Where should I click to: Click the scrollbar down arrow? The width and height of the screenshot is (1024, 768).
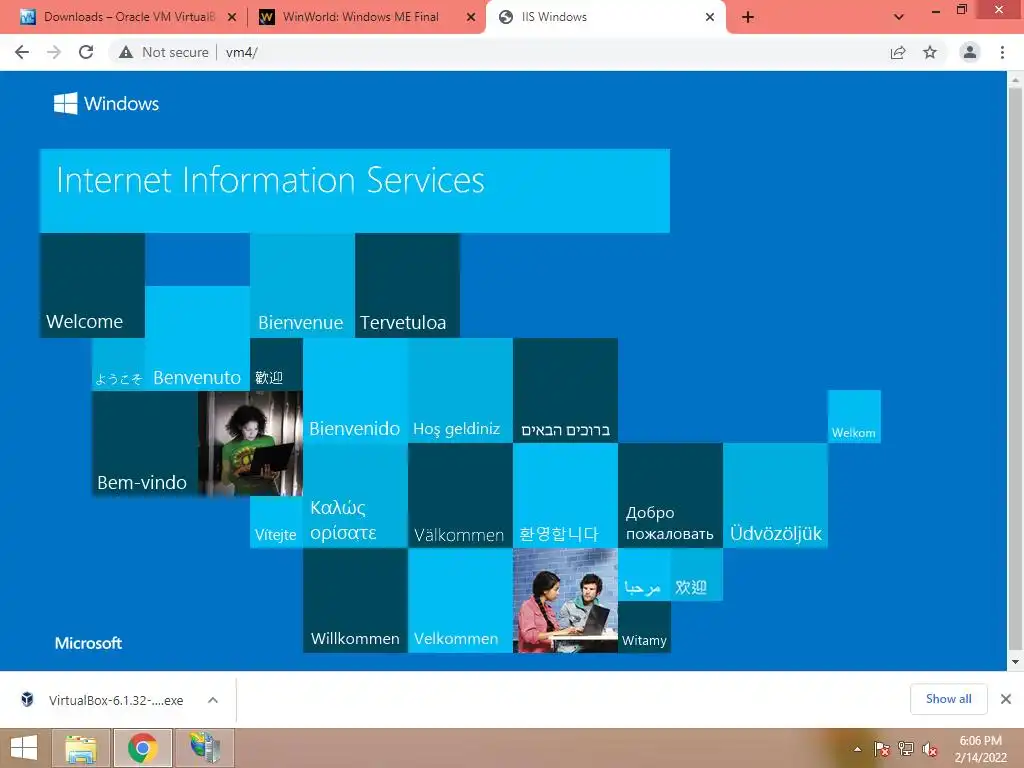point(1015,662)
